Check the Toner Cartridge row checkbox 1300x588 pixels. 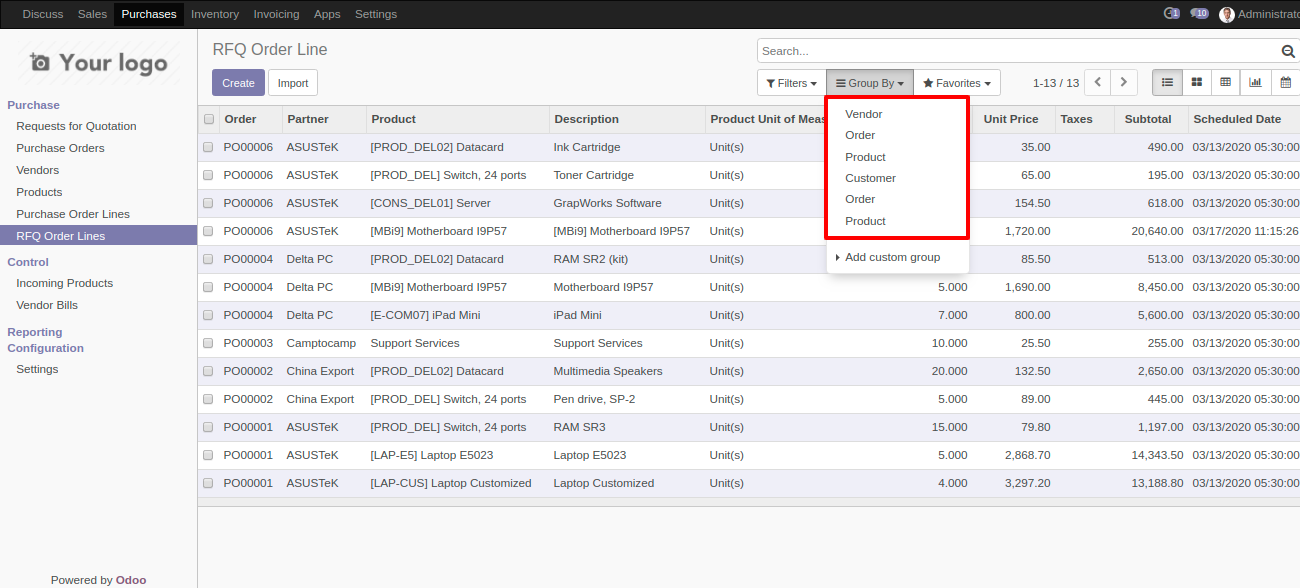208,175
